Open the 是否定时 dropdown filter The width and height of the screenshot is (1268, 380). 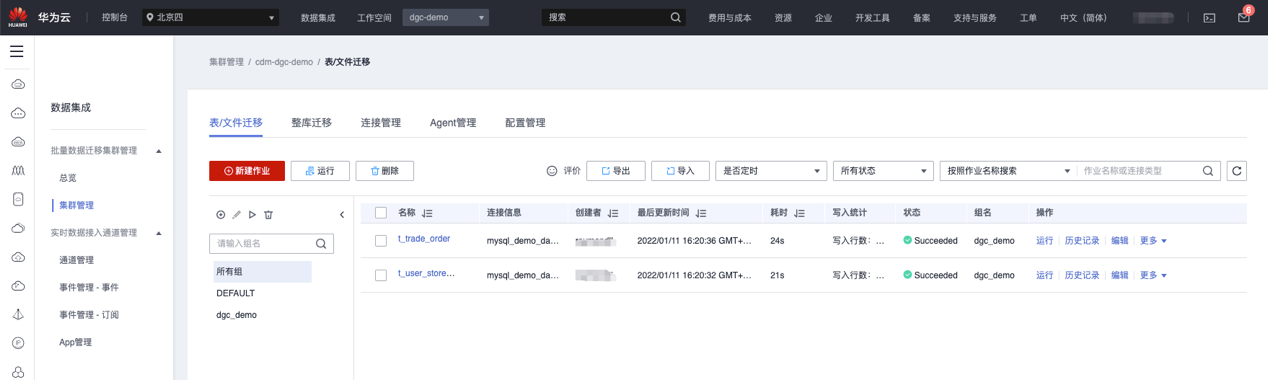coord(771,171)
